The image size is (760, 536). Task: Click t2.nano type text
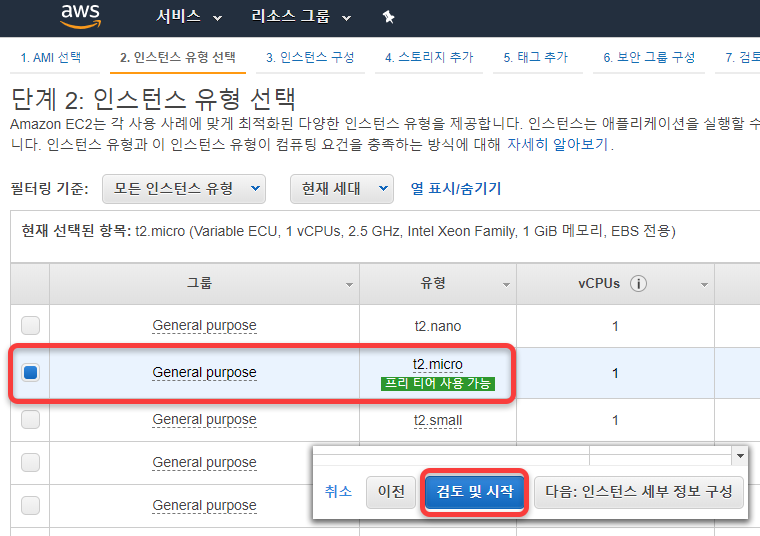(x=438, y=326)
